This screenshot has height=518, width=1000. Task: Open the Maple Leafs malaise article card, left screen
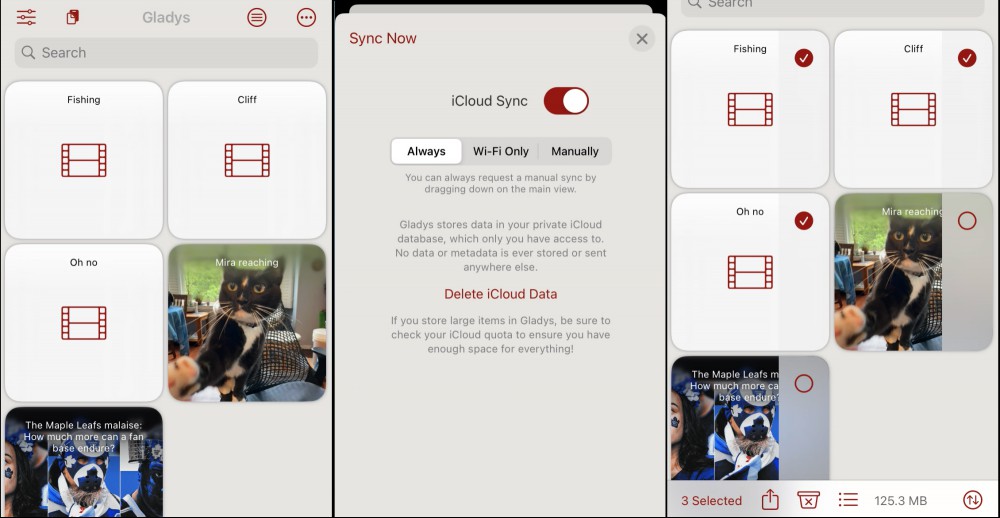click(84, 462)
